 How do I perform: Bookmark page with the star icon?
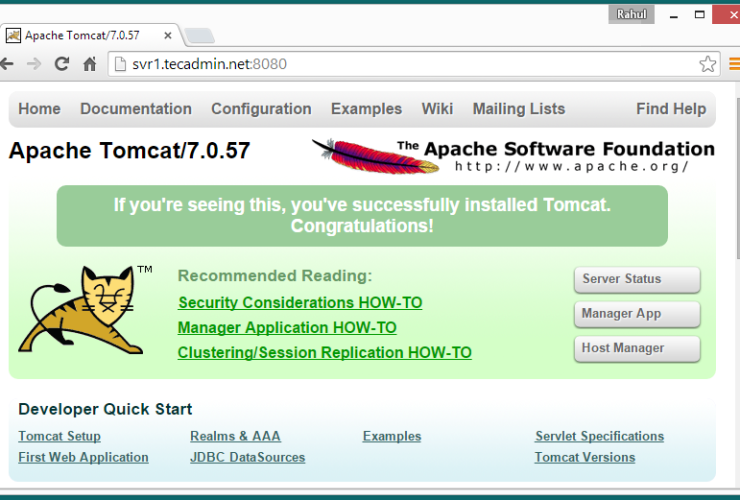(708, 64)
